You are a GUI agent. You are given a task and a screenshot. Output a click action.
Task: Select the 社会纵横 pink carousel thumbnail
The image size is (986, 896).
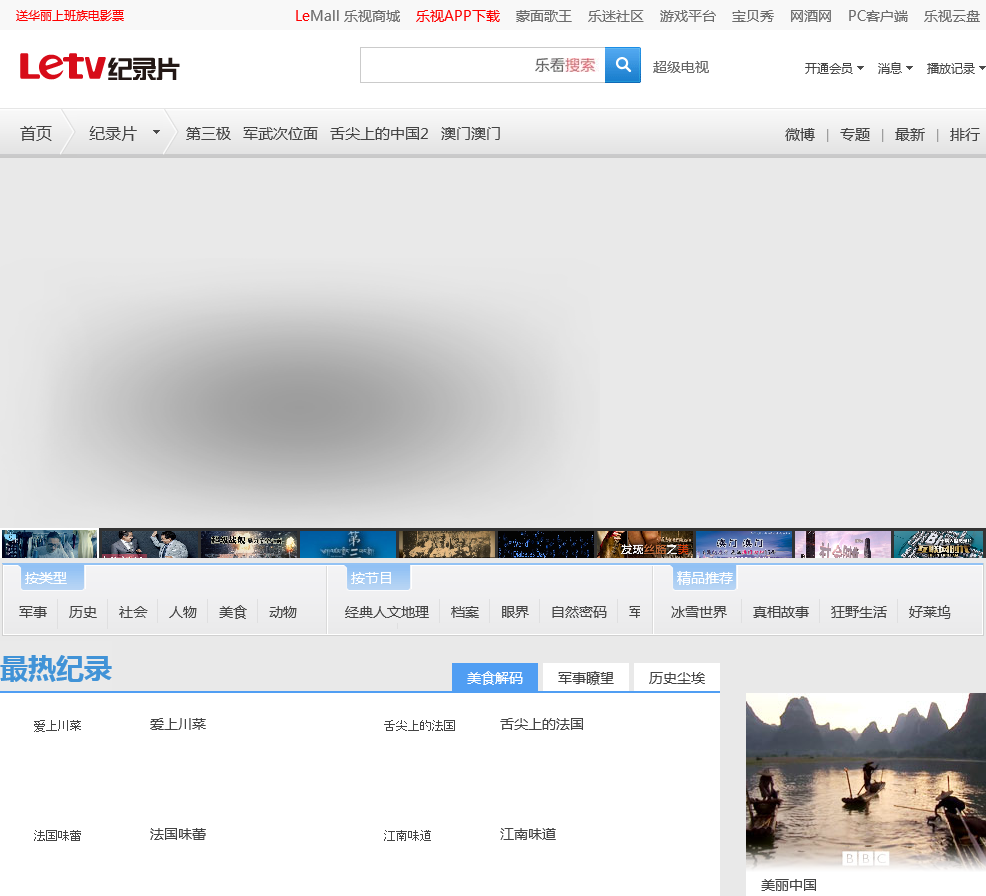(x=843, y=544)
